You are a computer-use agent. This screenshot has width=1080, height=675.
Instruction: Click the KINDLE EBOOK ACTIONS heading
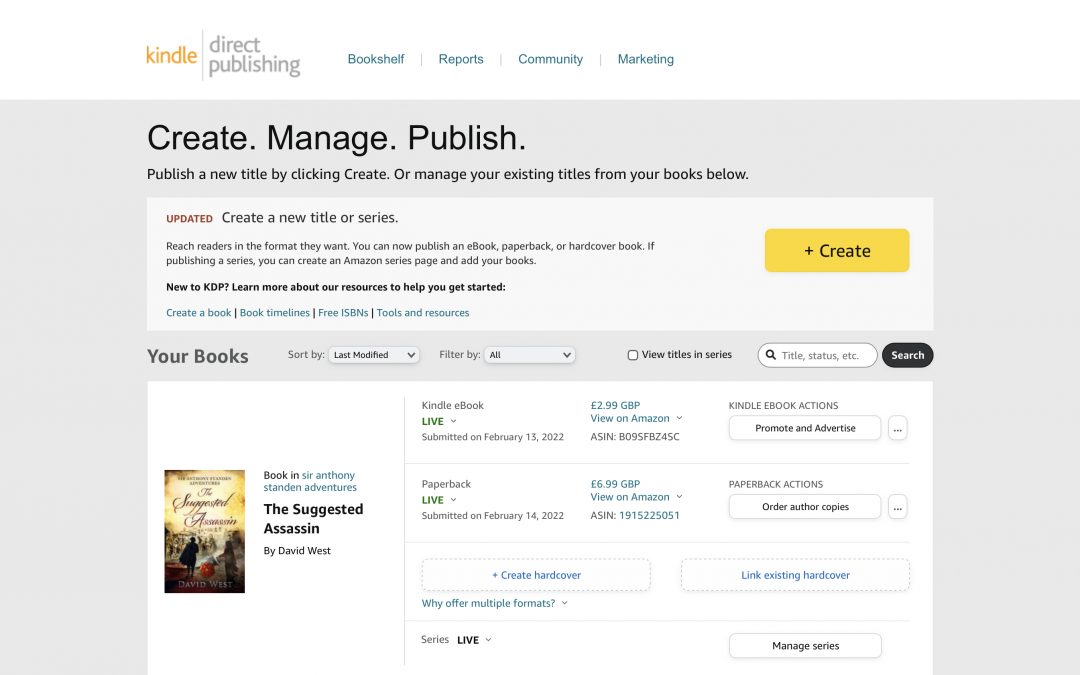tap(783, 406)
